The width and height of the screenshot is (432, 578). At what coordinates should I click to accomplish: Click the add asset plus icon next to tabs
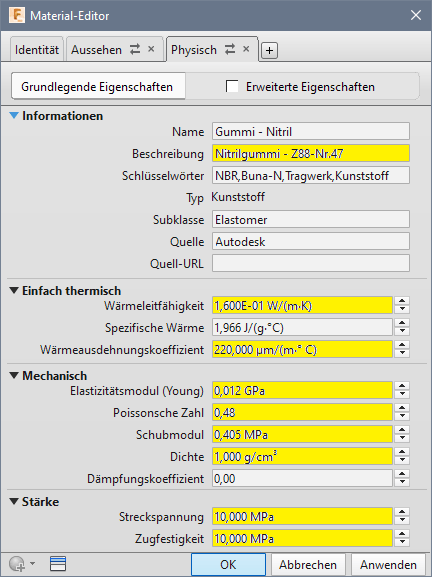tap(269, 50)
